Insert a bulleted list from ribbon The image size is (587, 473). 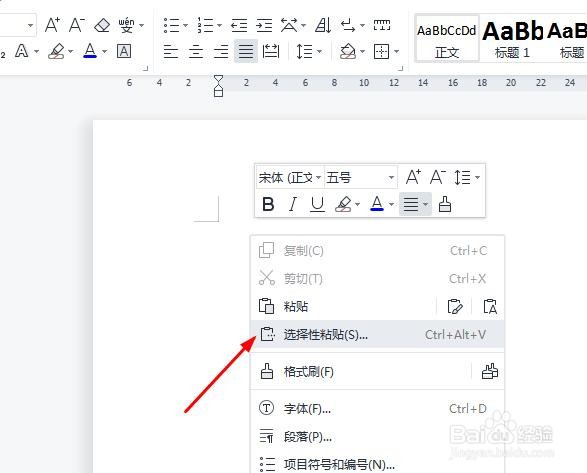171,25
